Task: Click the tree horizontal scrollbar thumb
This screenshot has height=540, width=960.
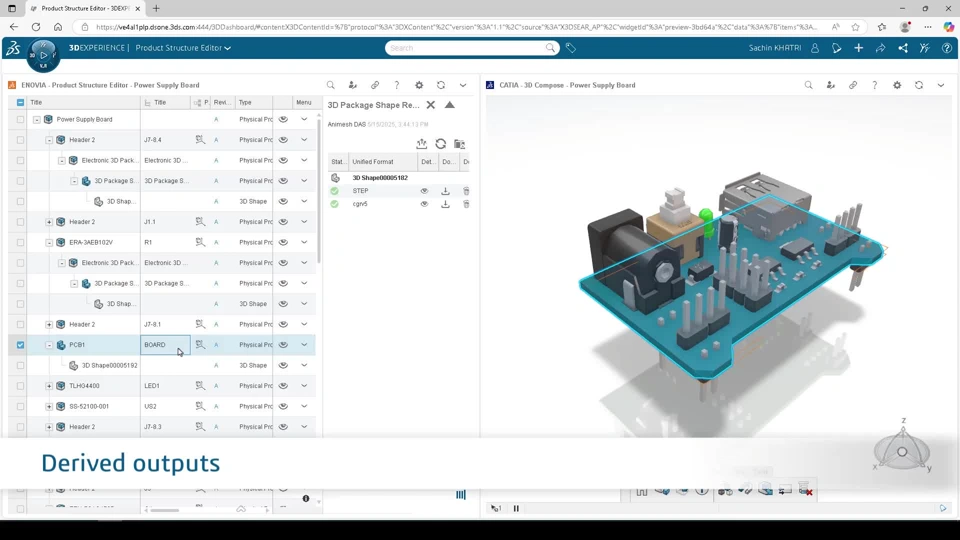Action: (165, 510)
